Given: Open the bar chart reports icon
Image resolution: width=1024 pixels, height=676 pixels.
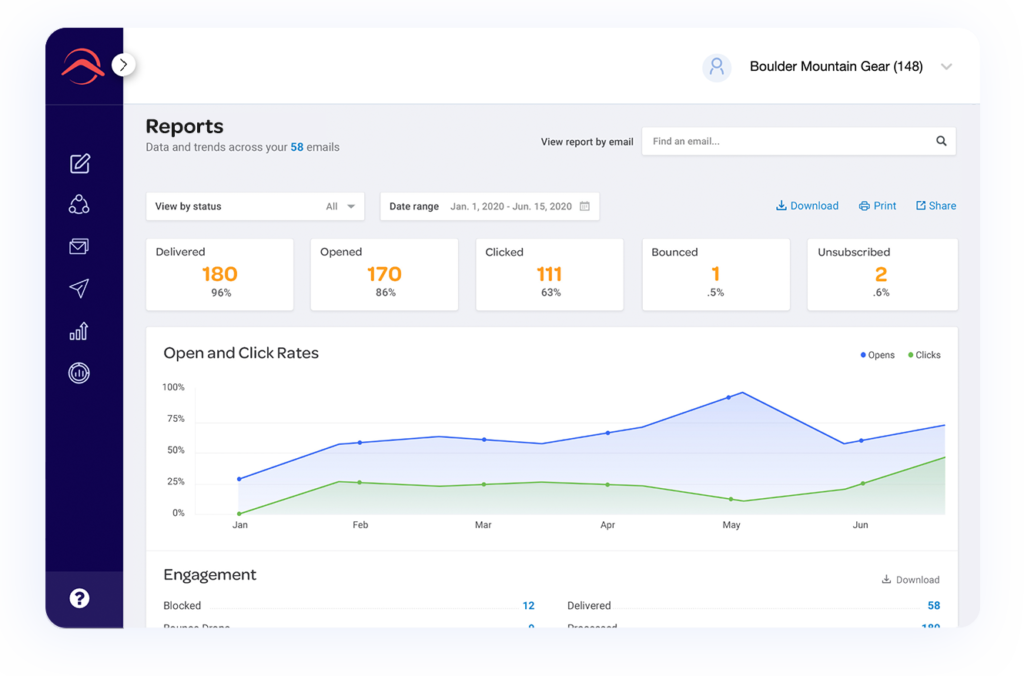Looking at the screenshot, I should (x=79, y=331).
